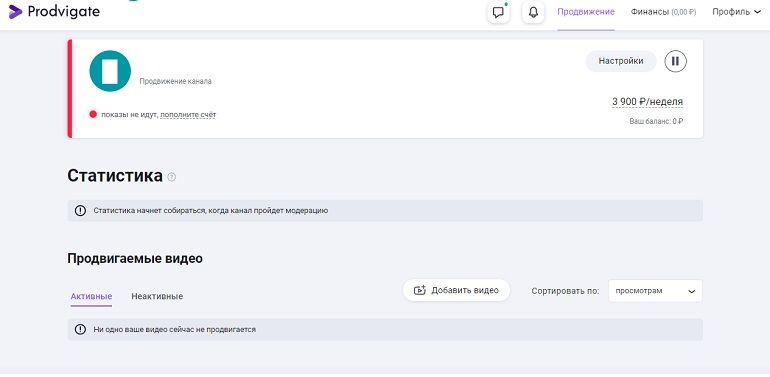Viewport: 770px width, 377px height.
Task: Open the Настройки button
Action: (x=621, y=61)
